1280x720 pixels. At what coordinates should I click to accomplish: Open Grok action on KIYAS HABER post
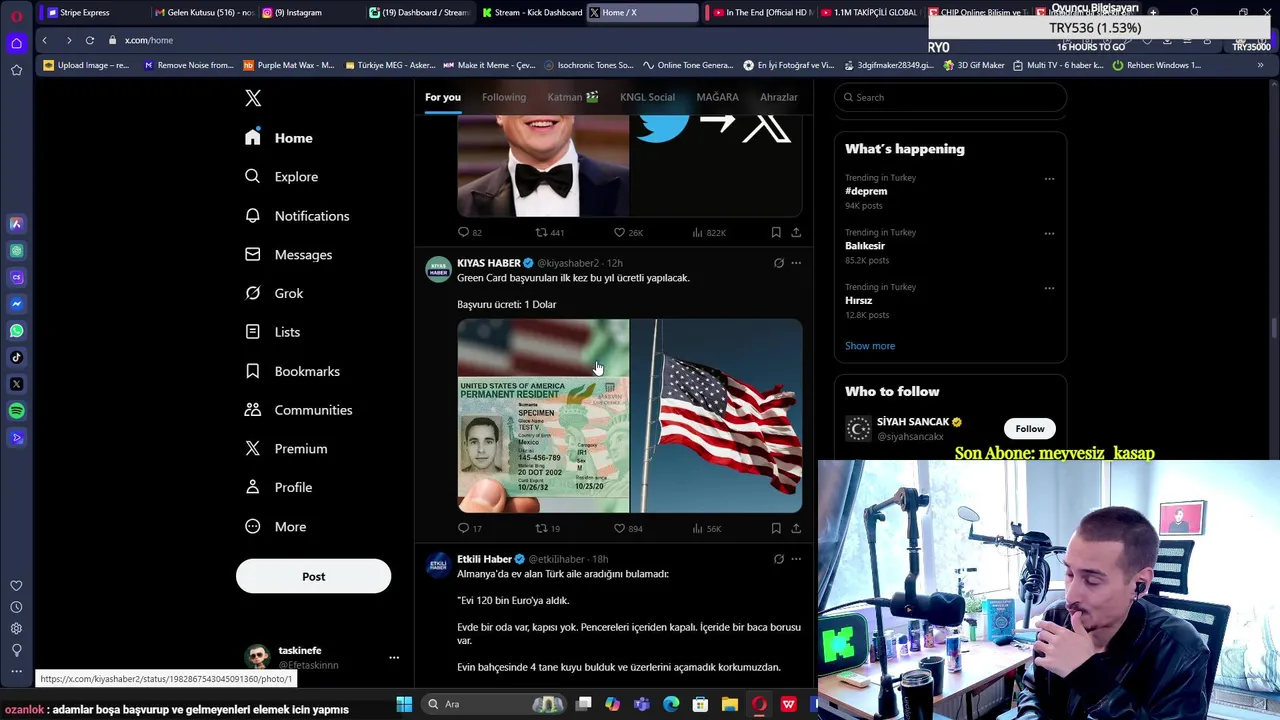tap(779, 263)
